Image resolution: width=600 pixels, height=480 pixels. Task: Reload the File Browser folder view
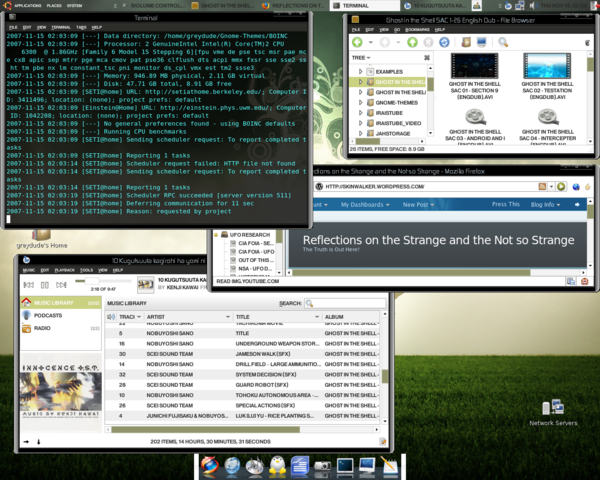(x=444, y=42)
